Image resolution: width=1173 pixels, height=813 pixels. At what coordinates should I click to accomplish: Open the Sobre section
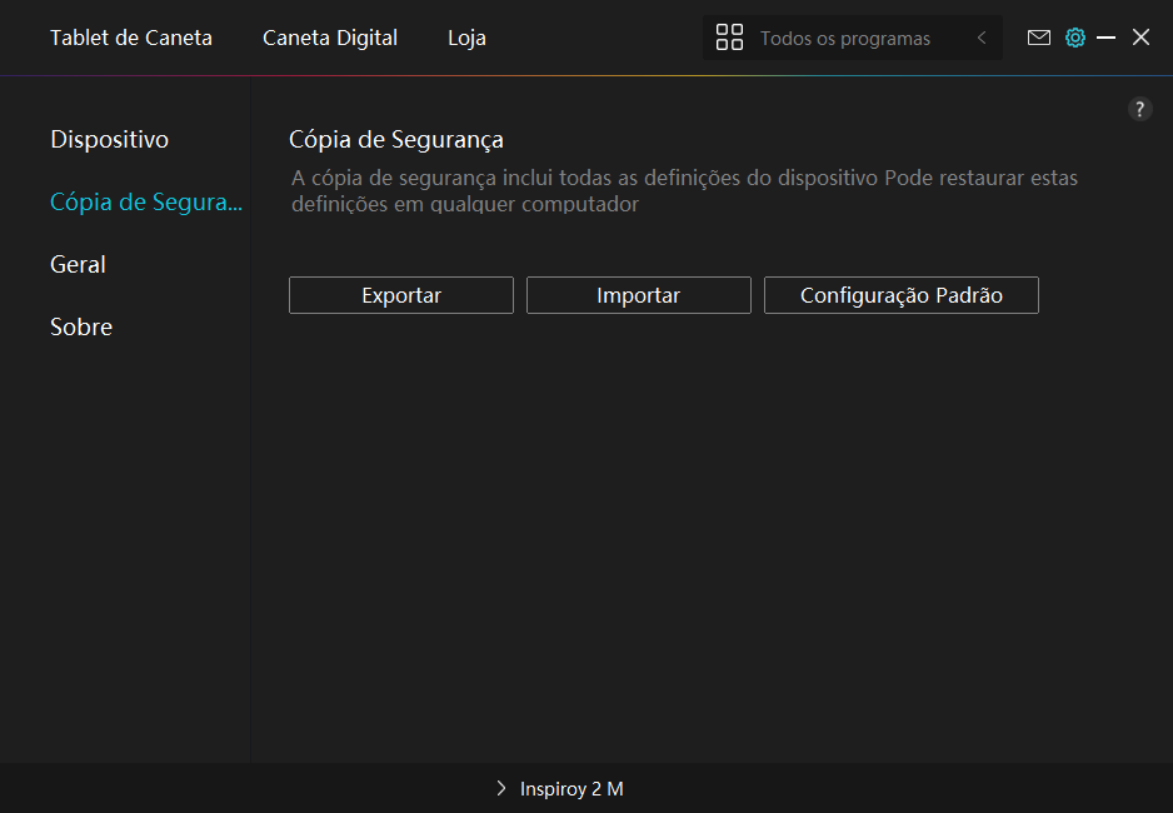pyautogui.click(x=81, y=327)
